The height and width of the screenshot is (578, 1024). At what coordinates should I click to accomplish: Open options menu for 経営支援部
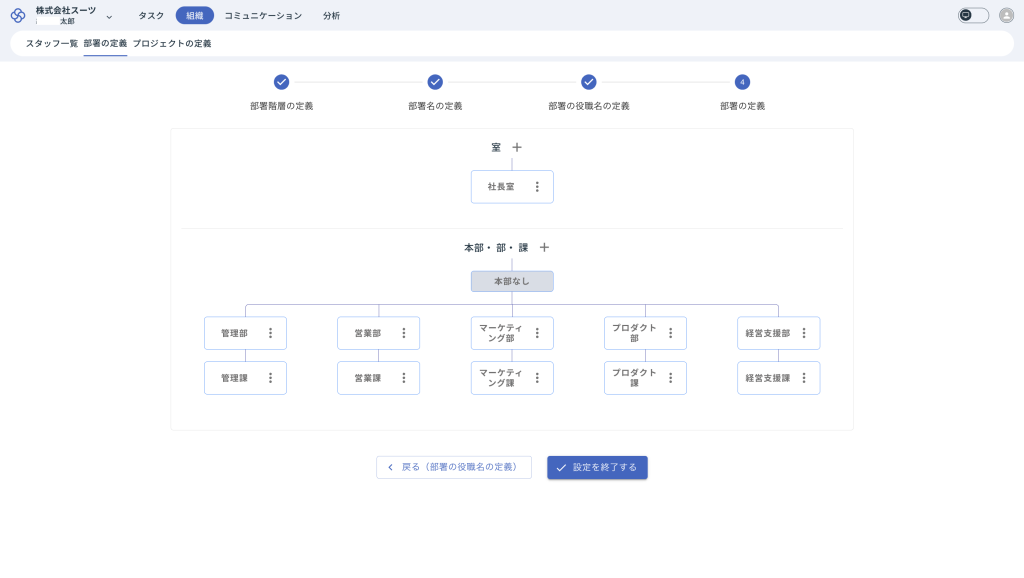click(804, 333)
